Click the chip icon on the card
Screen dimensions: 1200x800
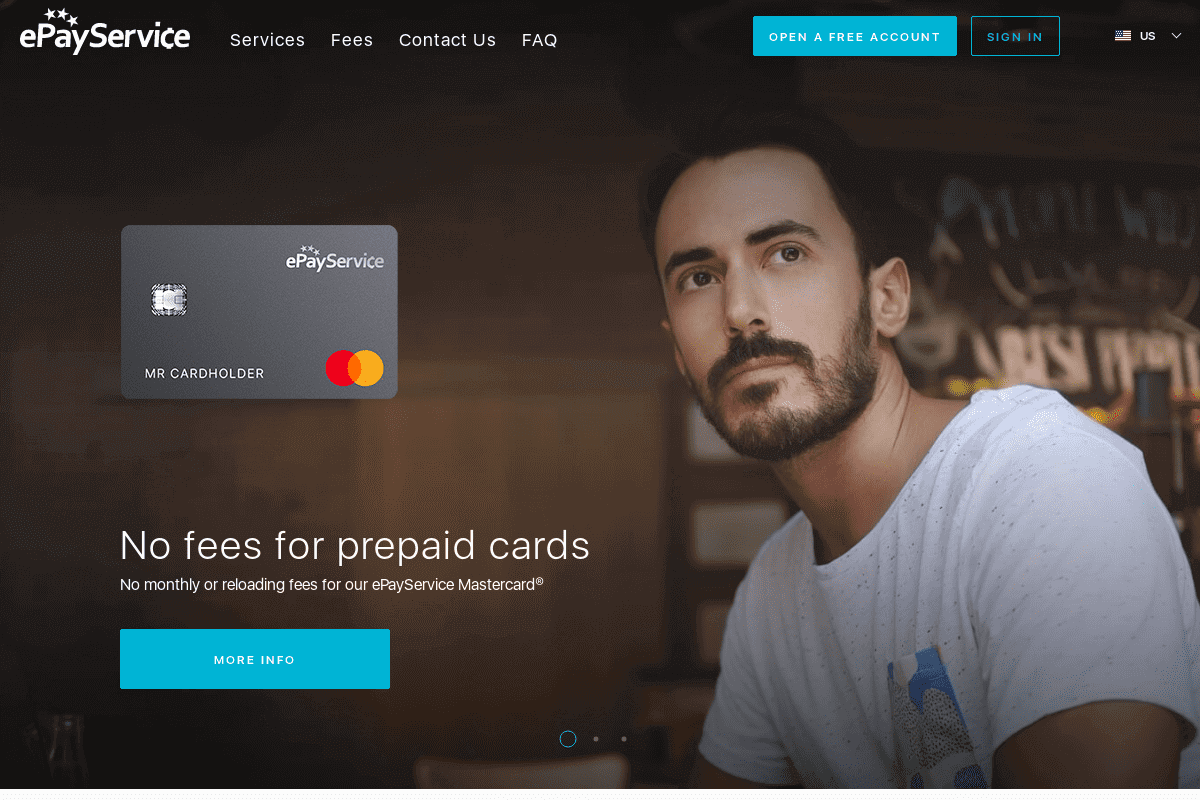pos(169,299)
